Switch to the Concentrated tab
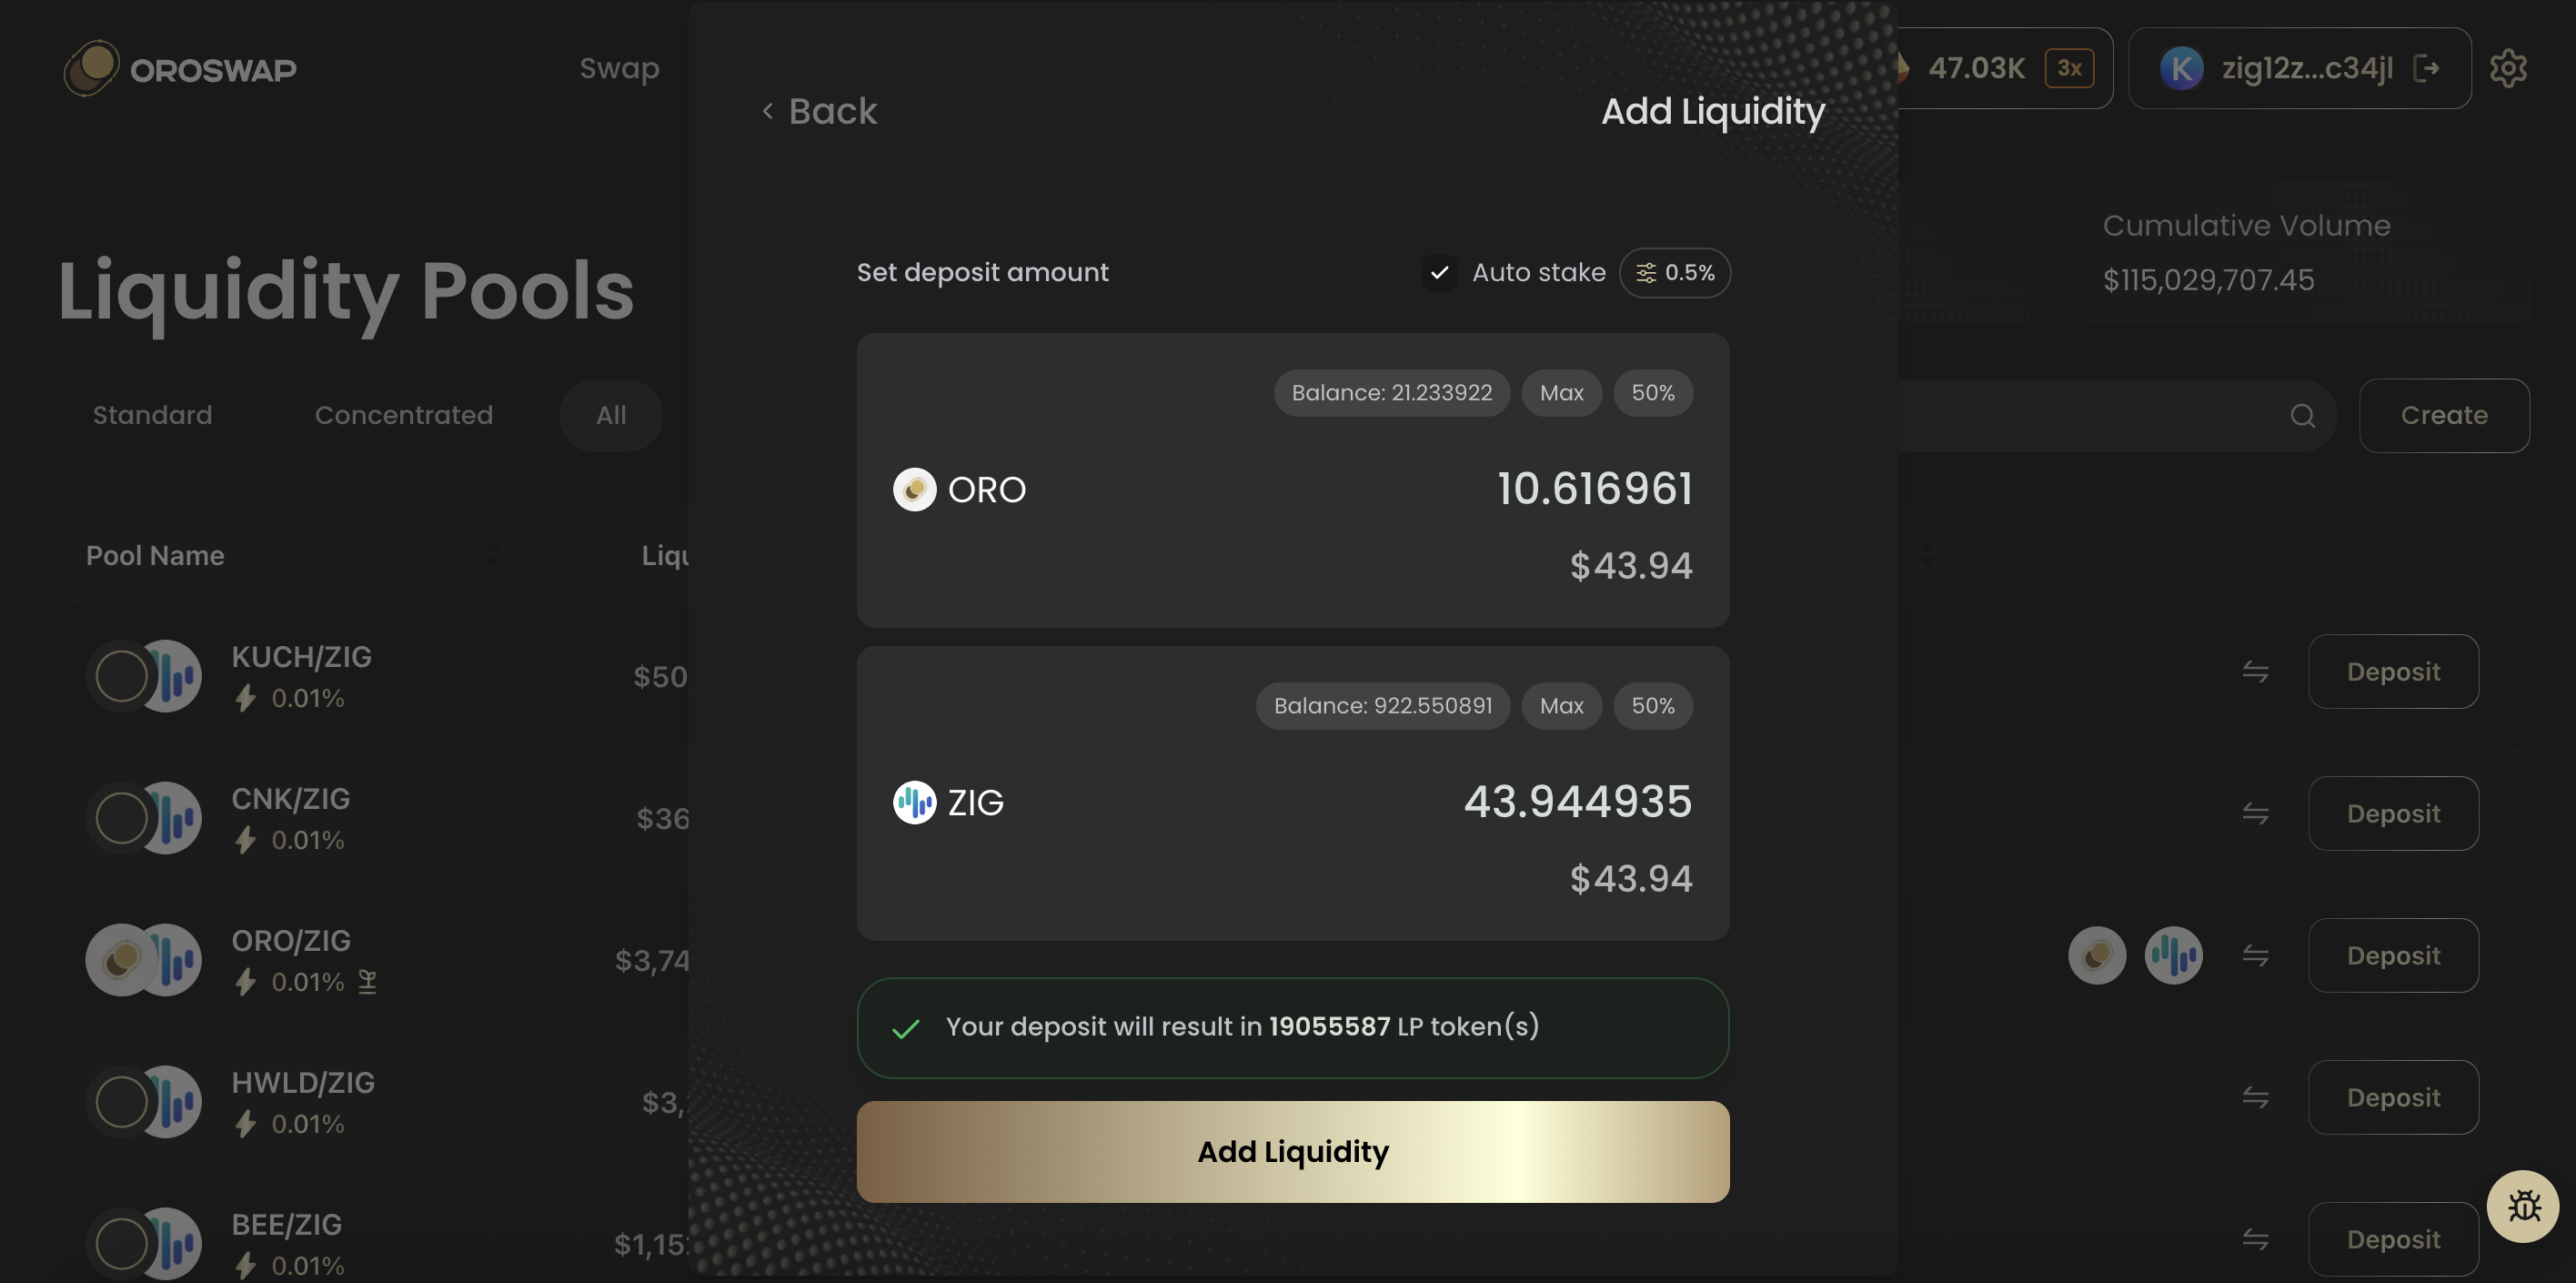The image size is (2576, 1283). coord(404,415)
